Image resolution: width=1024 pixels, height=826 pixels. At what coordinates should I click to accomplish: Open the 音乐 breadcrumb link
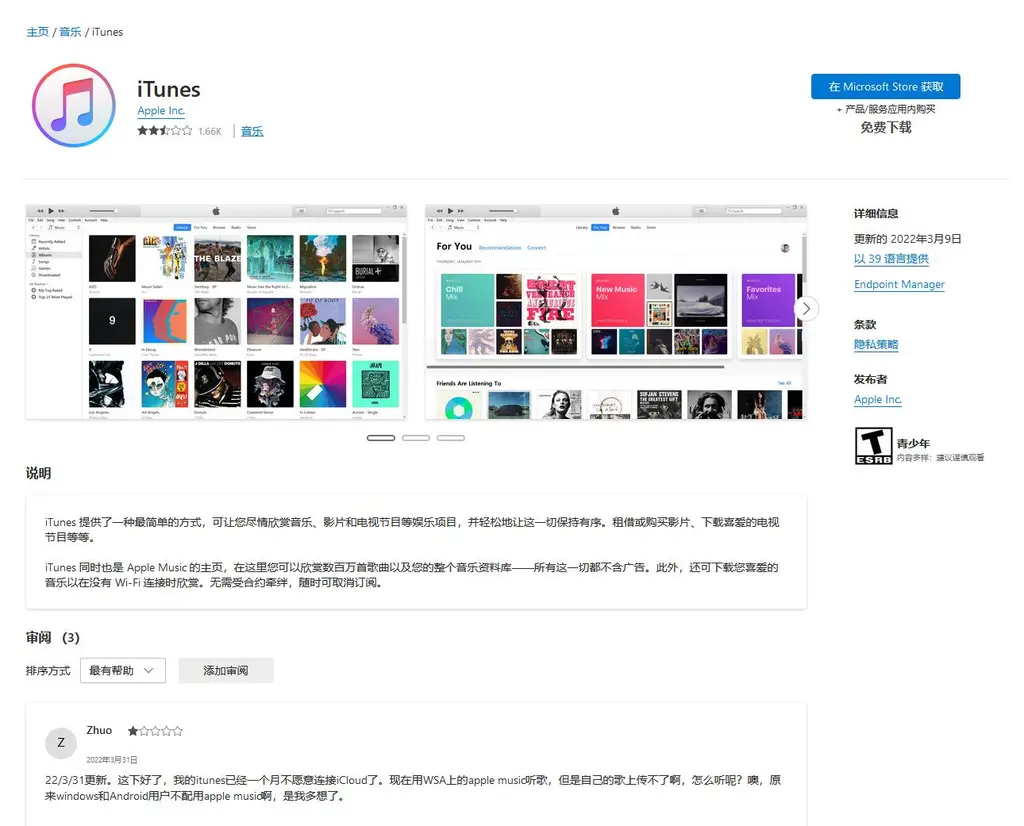point(70,32)
